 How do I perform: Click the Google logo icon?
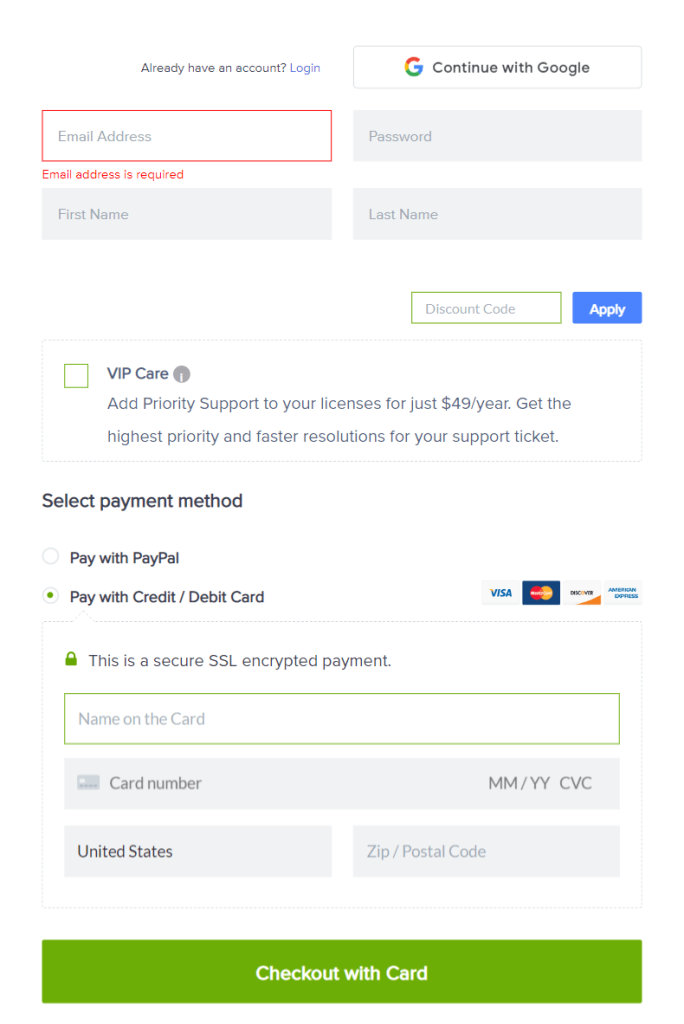414,67
